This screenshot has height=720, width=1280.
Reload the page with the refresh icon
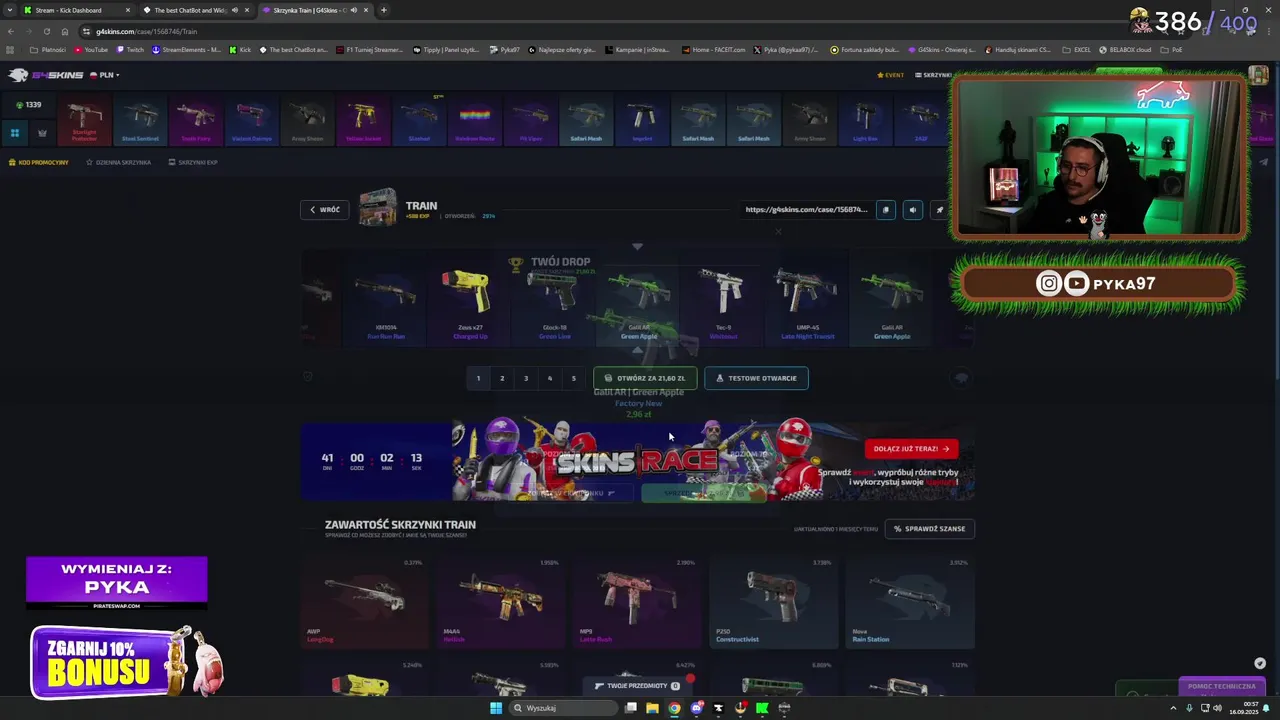point(47,31)
